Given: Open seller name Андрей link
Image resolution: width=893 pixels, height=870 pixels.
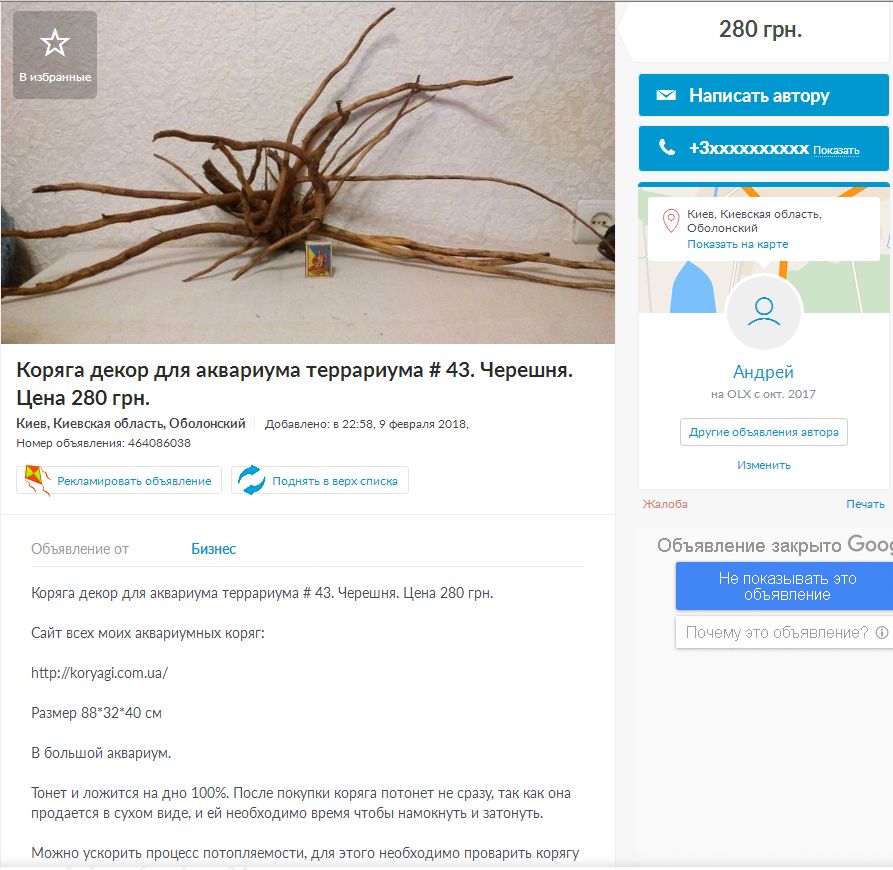Looking at the screenshot, I should tap(763, 372).
